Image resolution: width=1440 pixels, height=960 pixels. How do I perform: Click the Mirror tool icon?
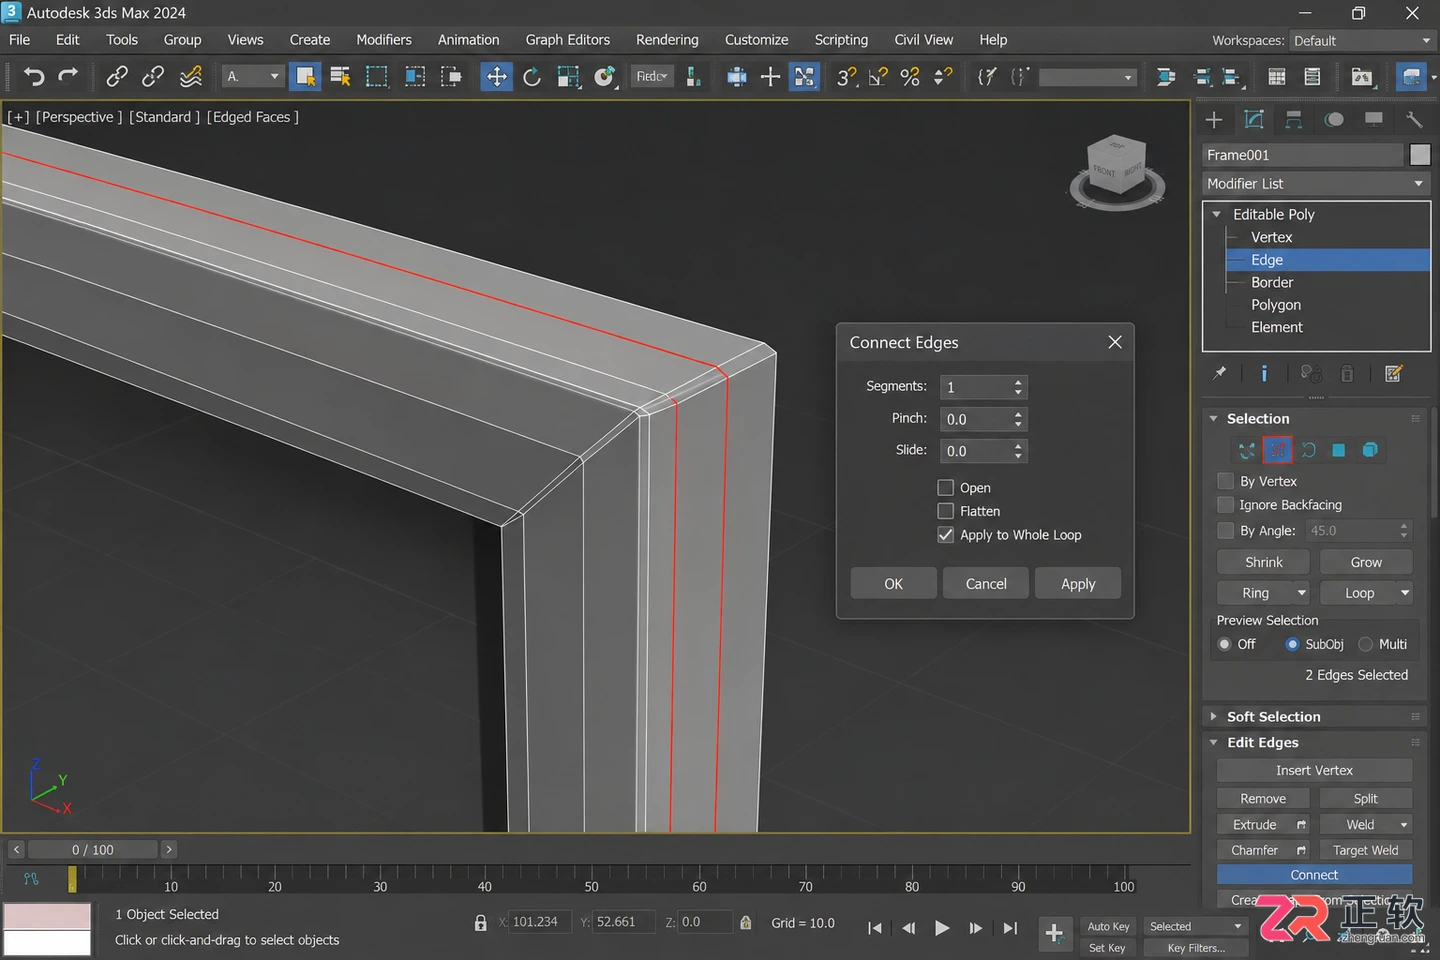(x=1166, y=77)
